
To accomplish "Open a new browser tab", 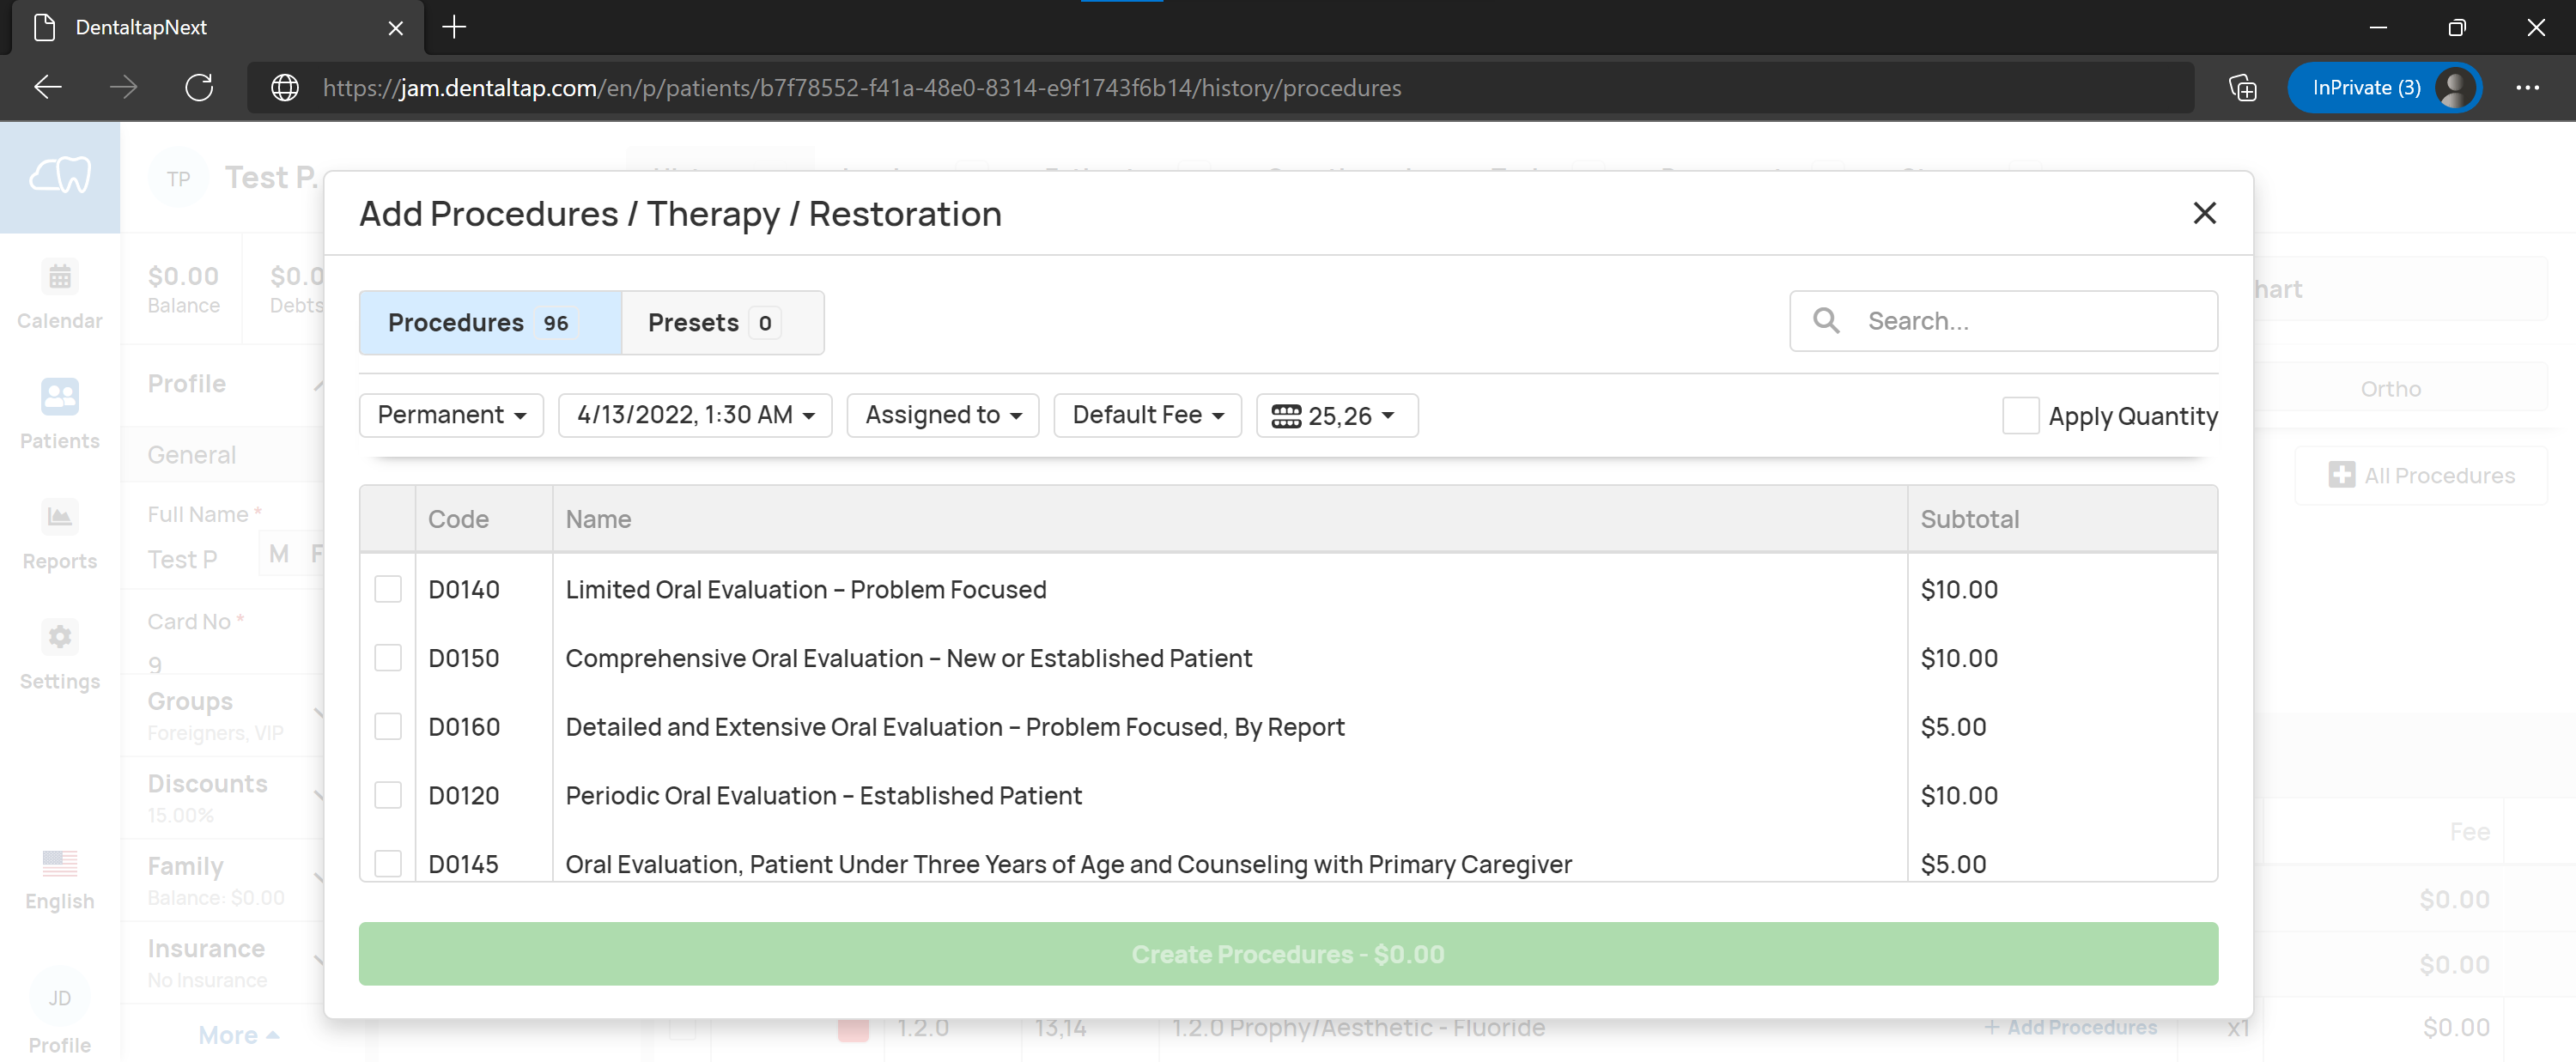I will (454, 27).
